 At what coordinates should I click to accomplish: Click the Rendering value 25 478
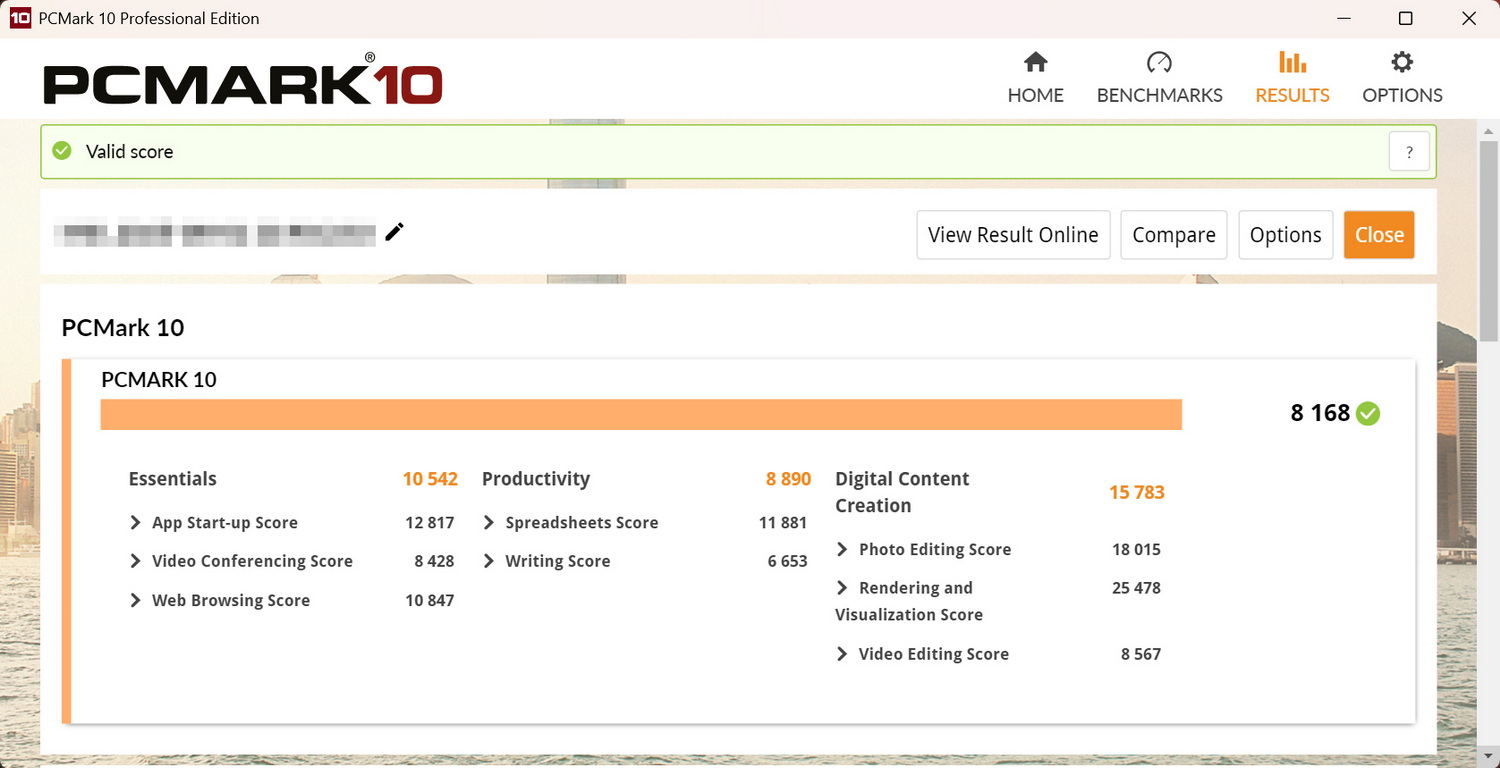(1136, 588)
